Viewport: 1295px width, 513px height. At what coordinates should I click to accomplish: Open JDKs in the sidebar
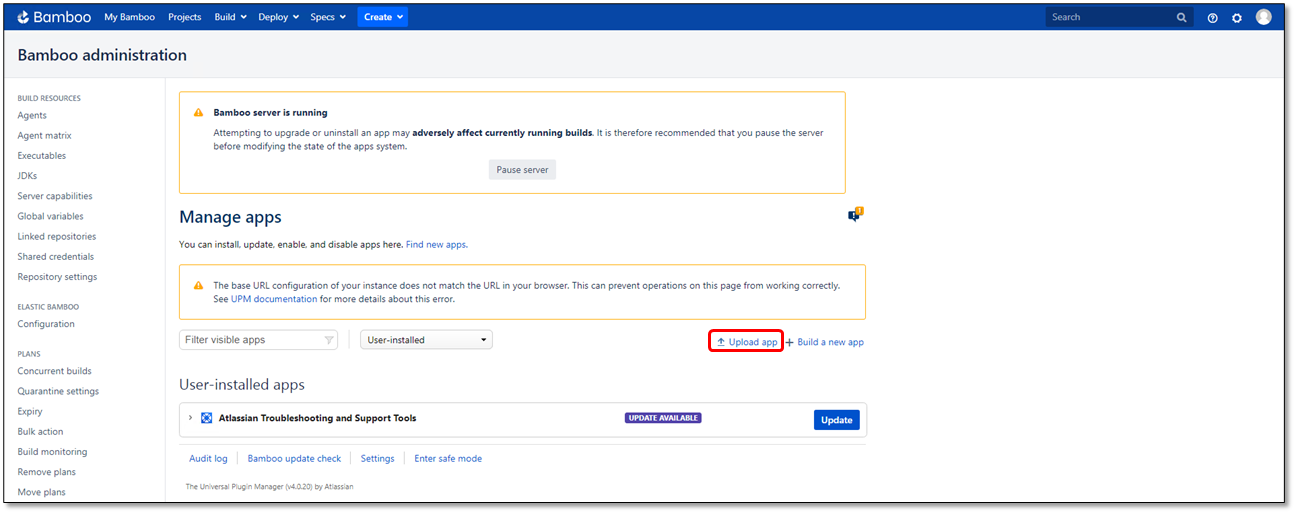click(x=27, y=176)
